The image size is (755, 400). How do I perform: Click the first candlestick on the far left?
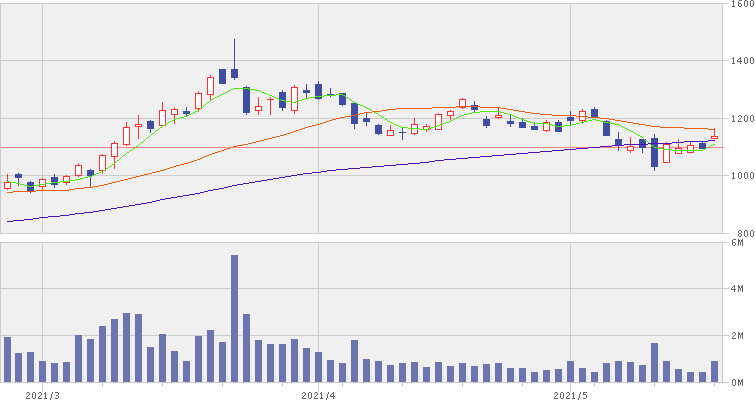pos(8,185)
